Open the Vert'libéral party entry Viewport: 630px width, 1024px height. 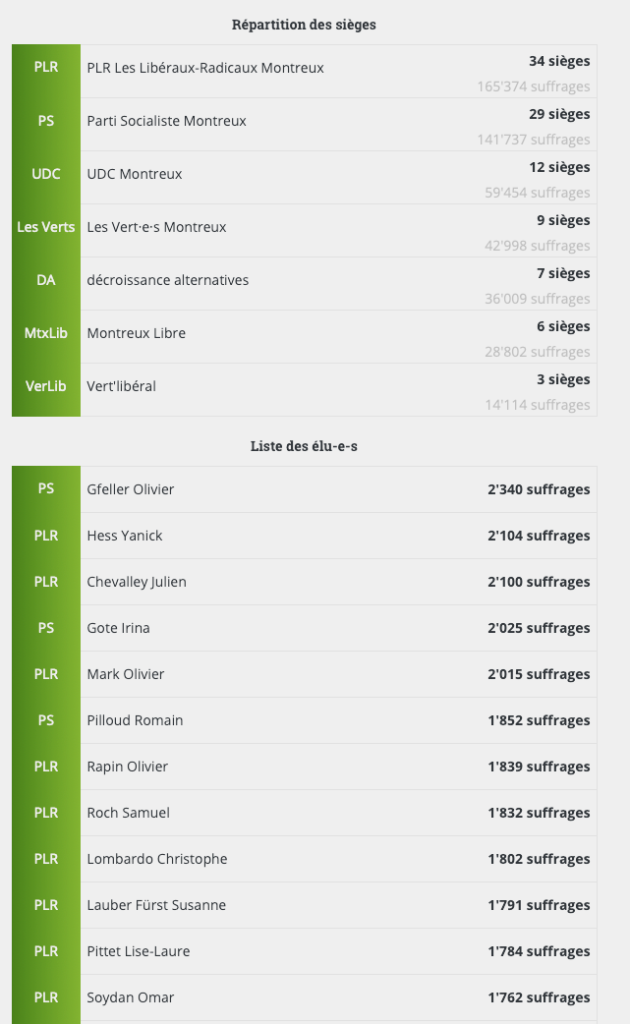point(121,386)
